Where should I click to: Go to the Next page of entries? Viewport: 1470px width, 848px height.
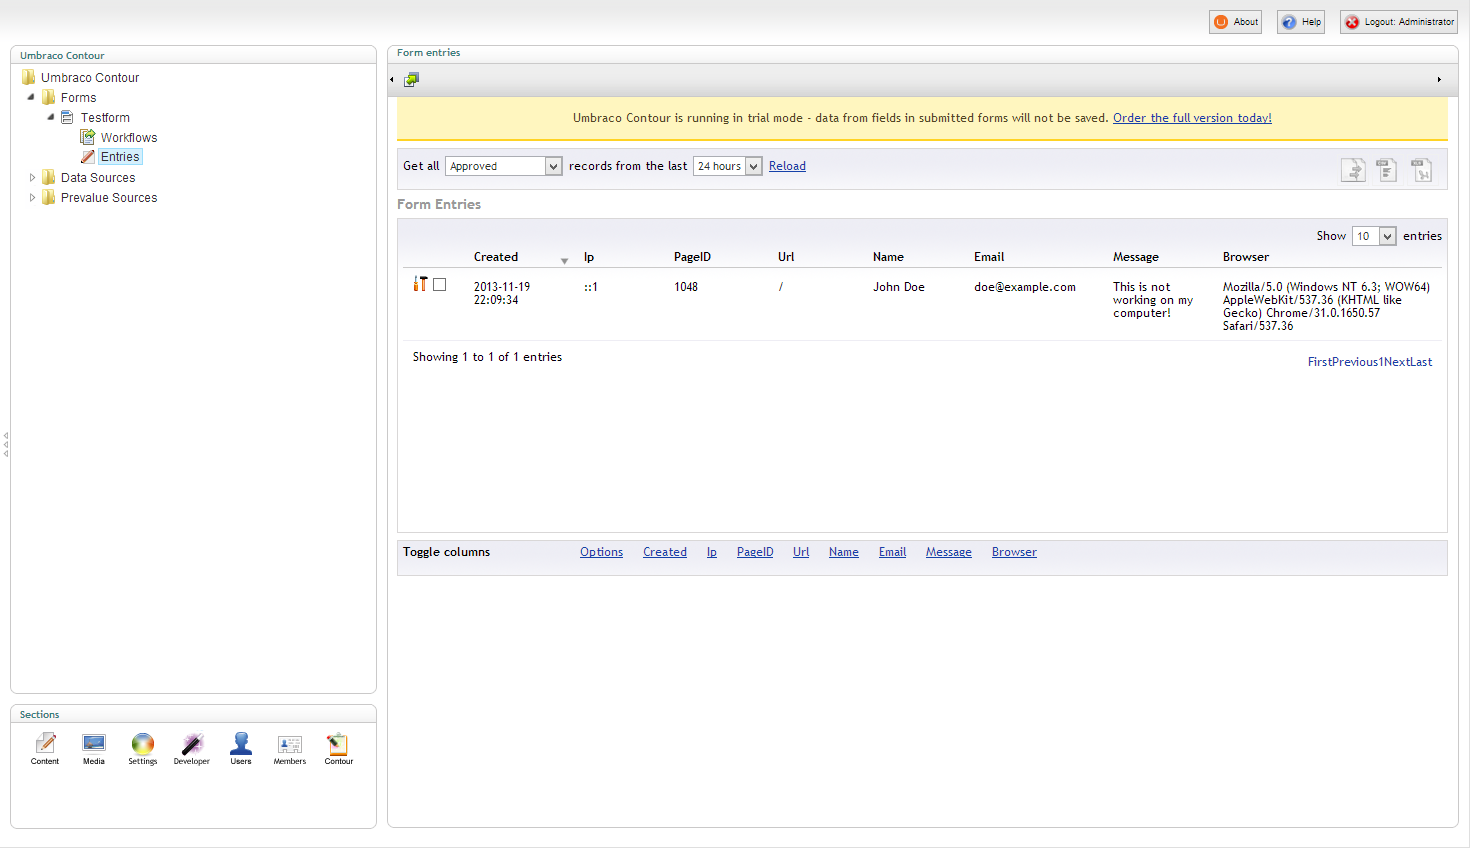click(x=1397, y=362)
